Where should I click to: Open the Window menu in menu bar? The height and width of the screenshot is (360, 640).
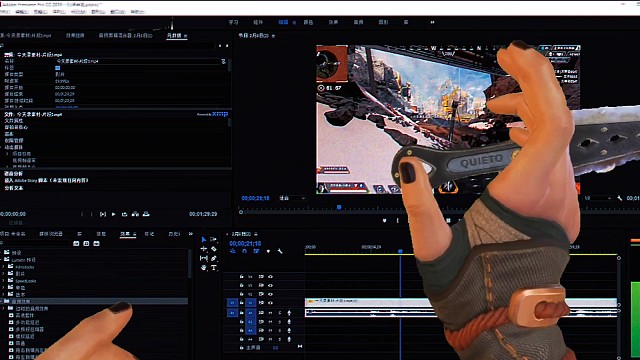(x=118, y=11)
